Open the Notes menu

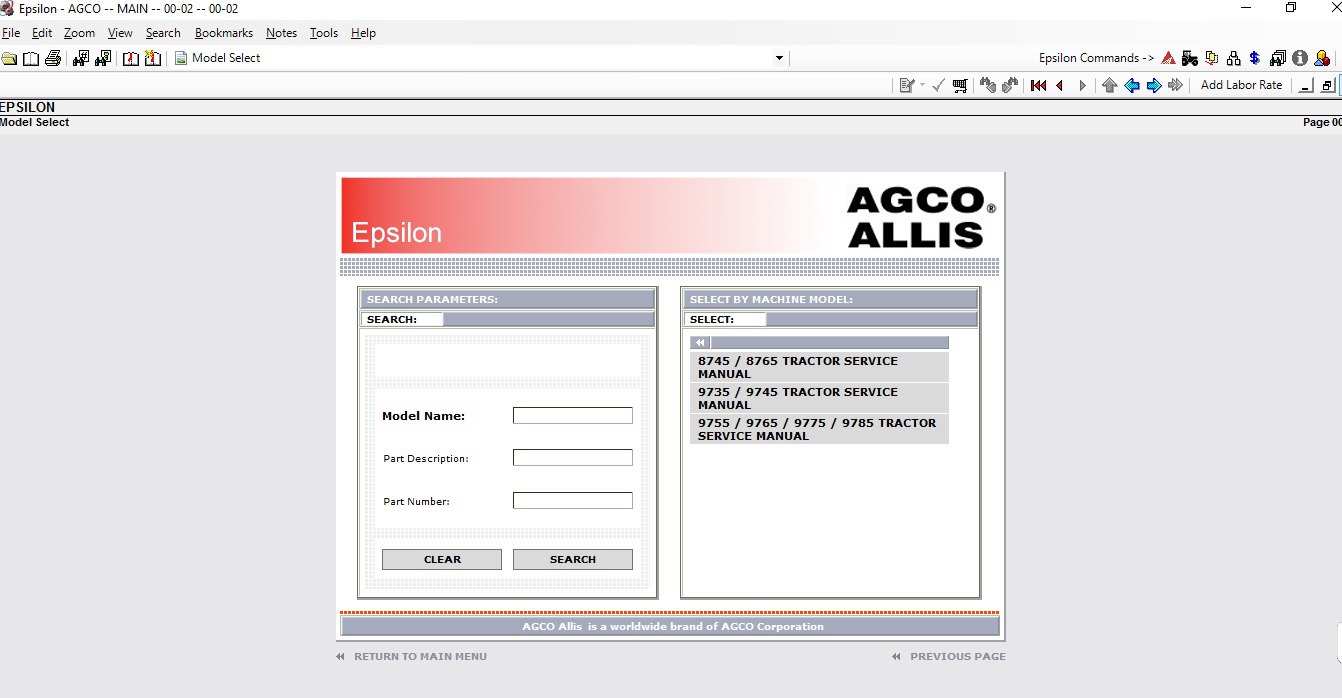(281, 33)
